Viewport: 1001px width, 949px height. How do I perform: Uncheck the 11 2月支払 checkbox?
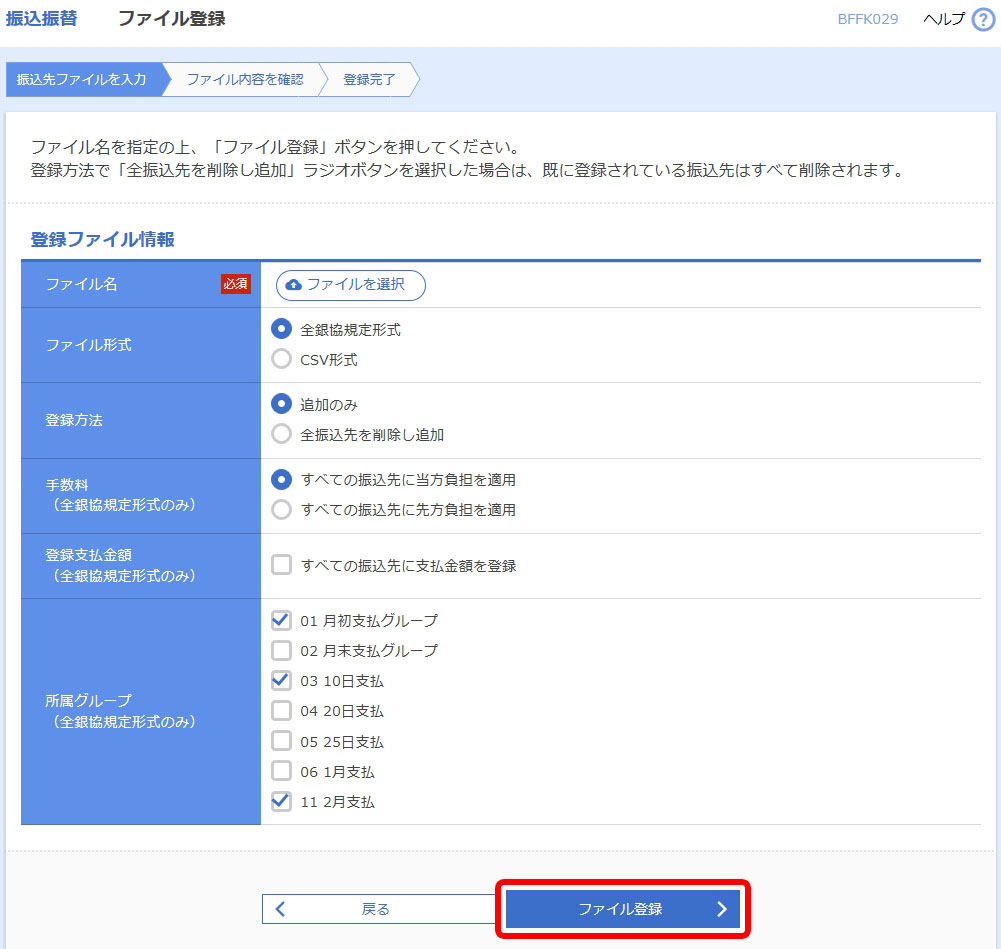pos(282,802)
